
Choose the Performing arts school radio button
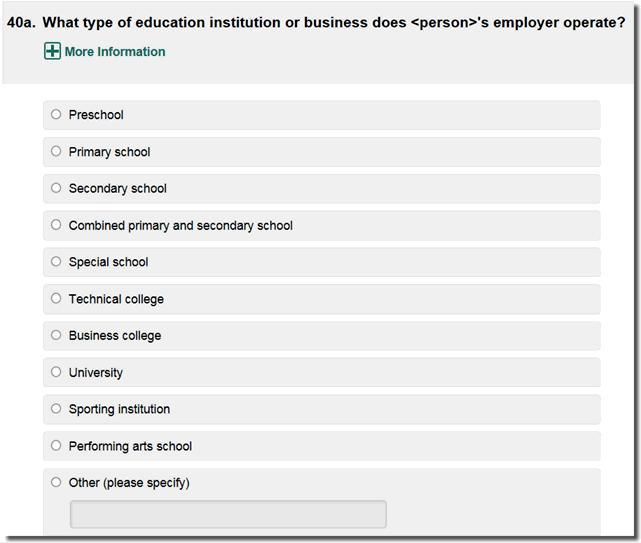(56, 446)
